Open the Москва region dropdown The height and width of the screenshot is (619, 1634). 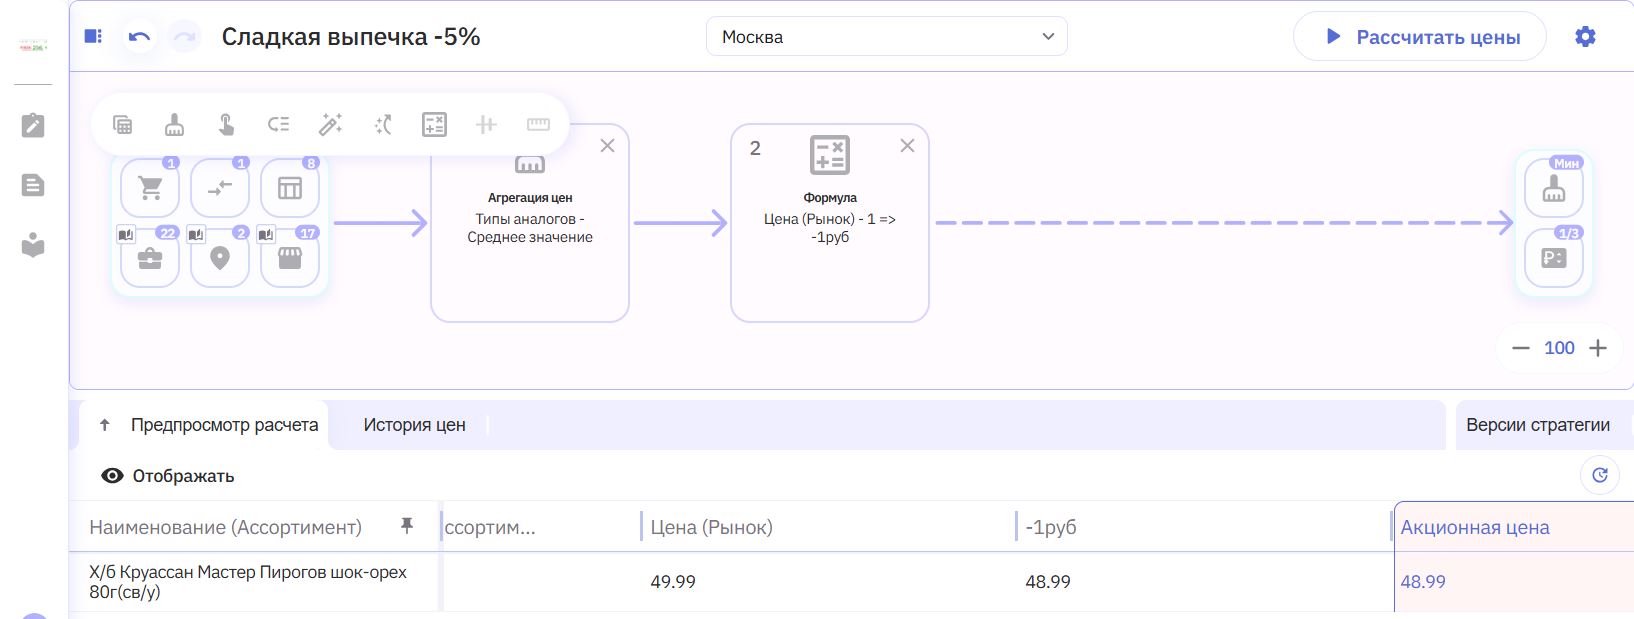pos(887,37)
